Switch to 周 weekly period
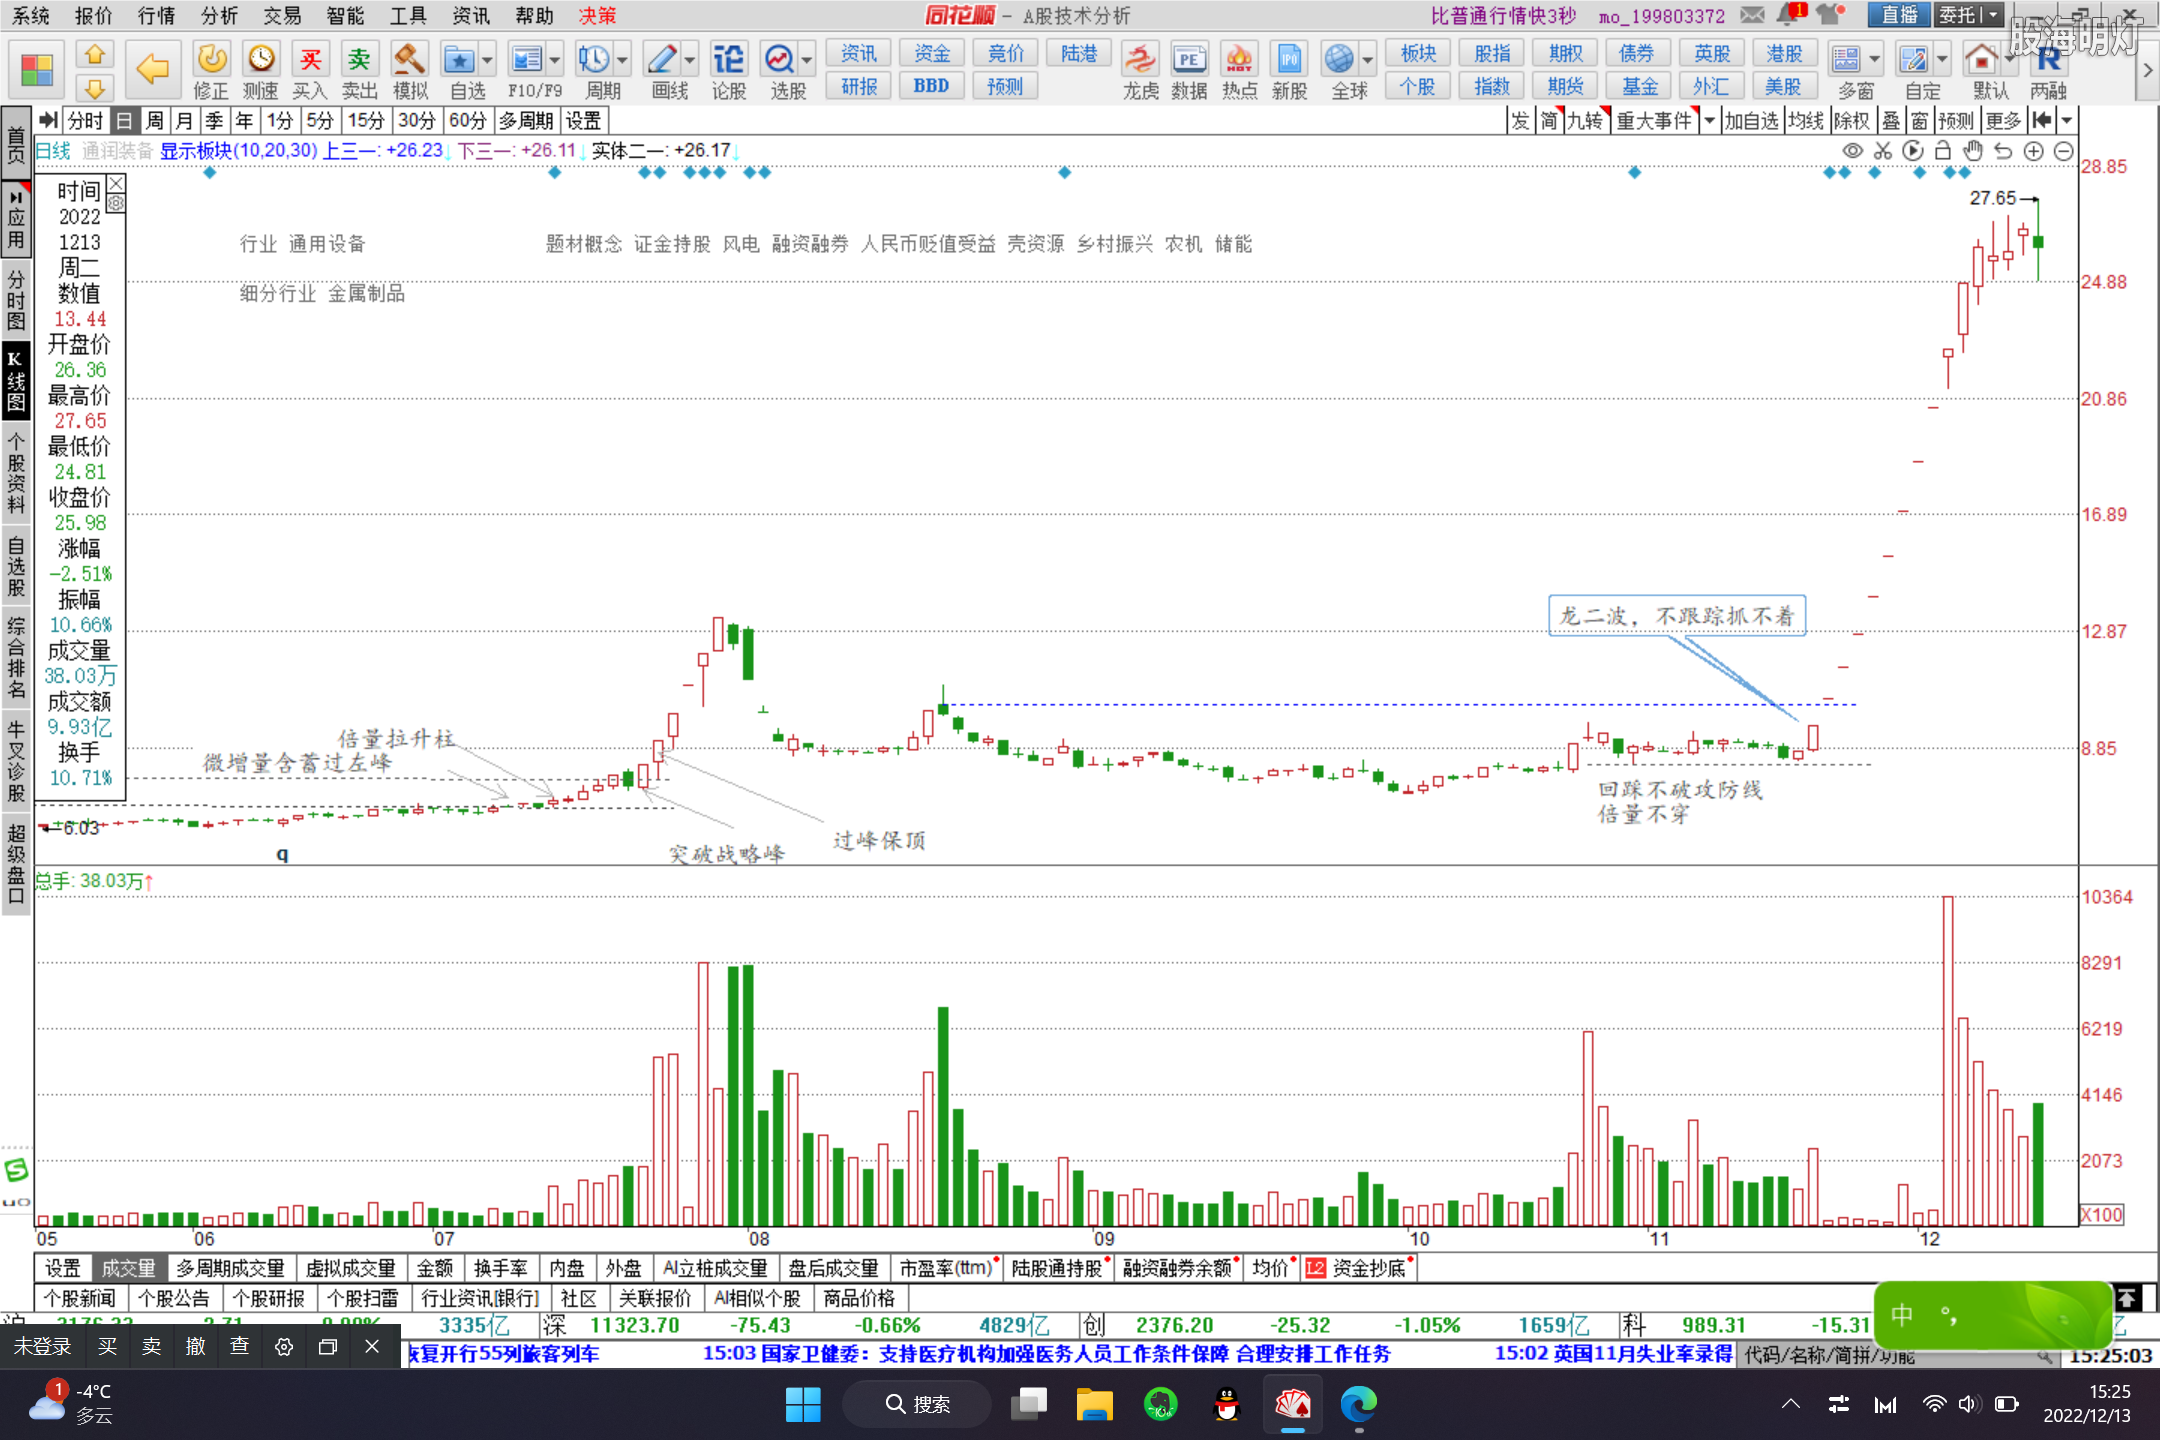Image resolution: width=2160 pixels, height=1440 pixels. coord(154,121)
